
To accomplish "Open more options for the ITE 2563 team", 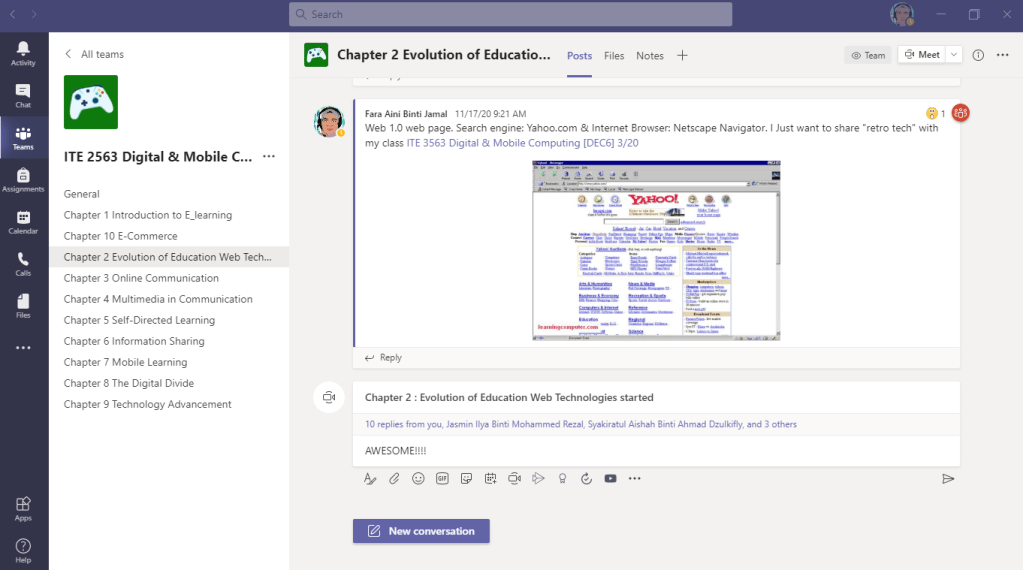I will point(268,157).
